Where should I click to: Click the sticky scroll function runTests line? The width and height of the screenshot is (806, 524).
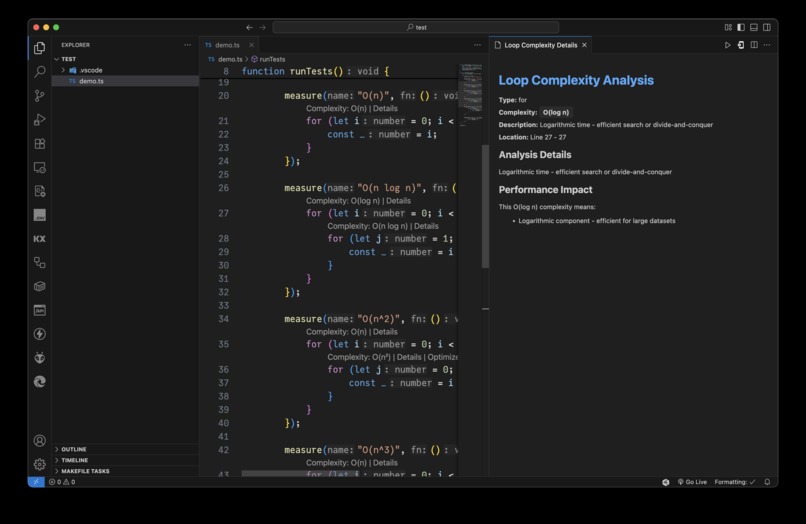(329, 71)
